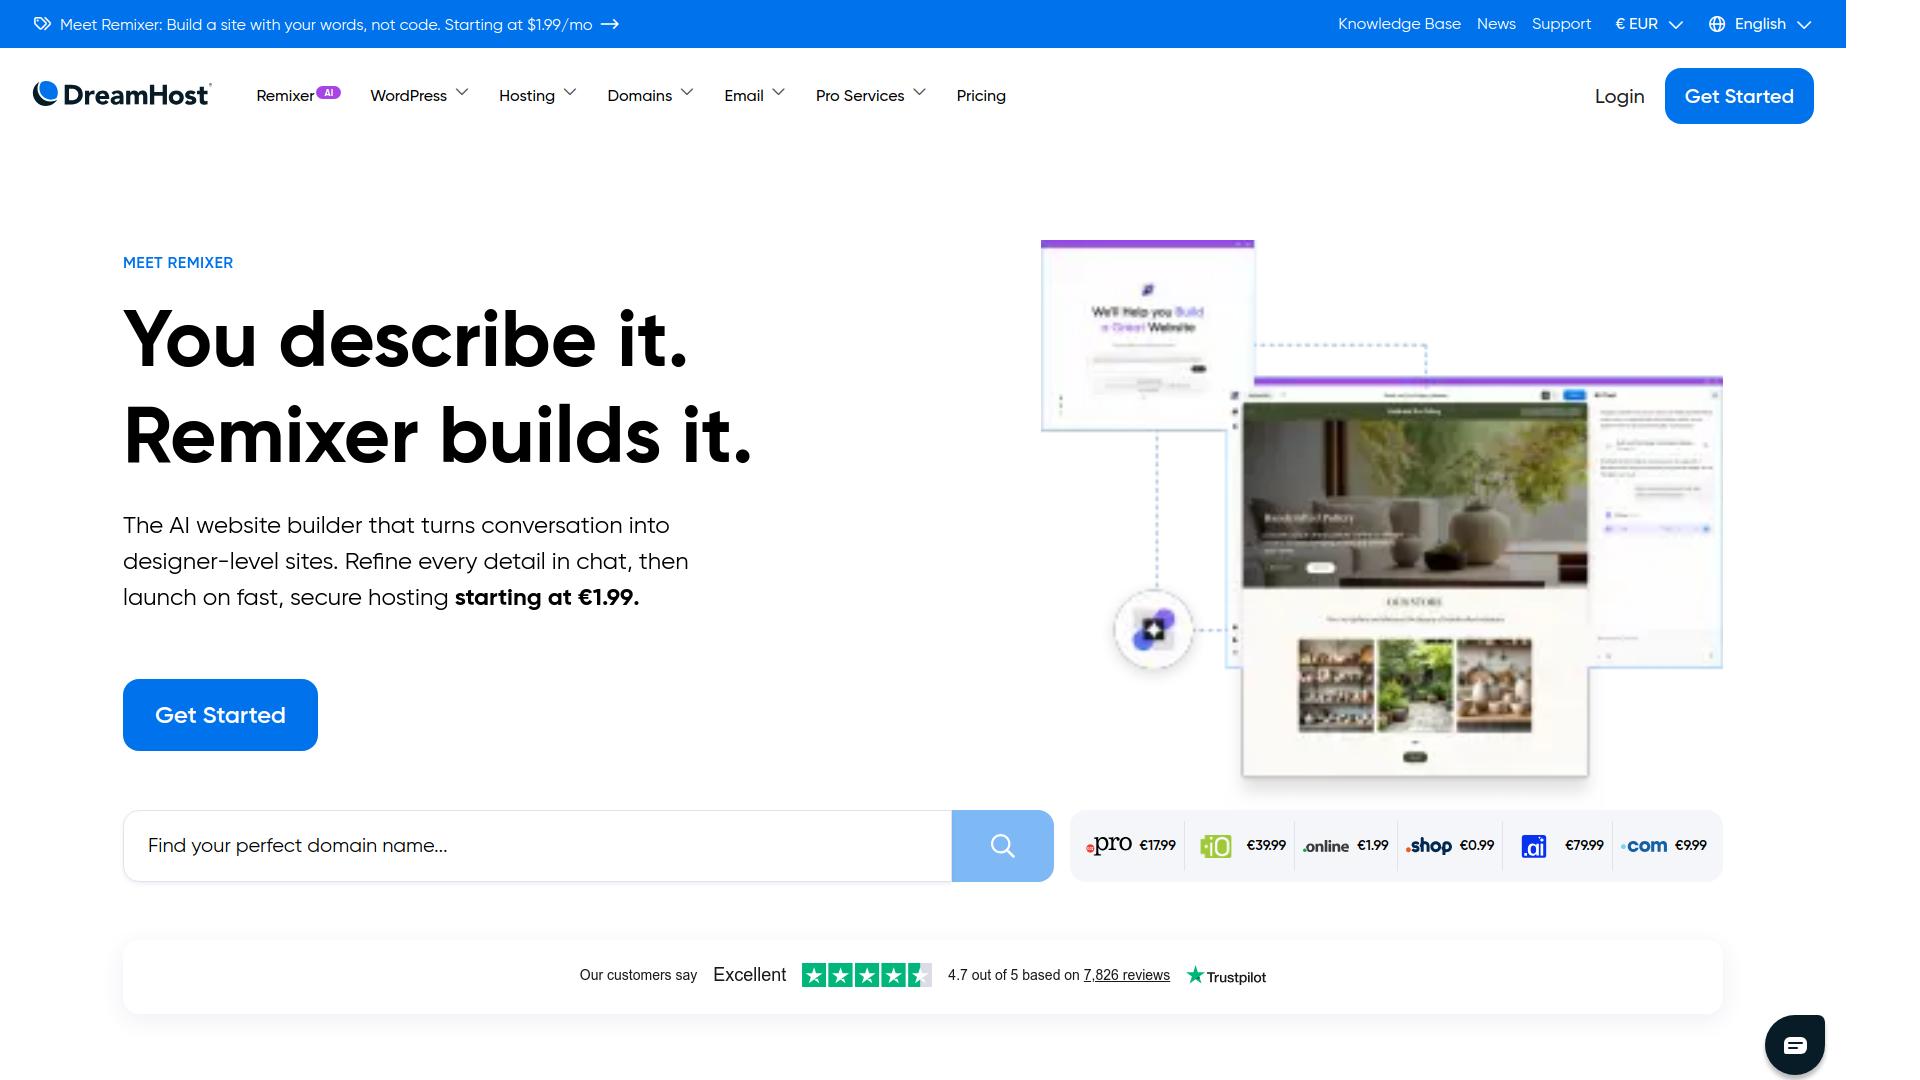The image size is (1920, 1080).
Task: Click the domain name search field
Action: 537,846
